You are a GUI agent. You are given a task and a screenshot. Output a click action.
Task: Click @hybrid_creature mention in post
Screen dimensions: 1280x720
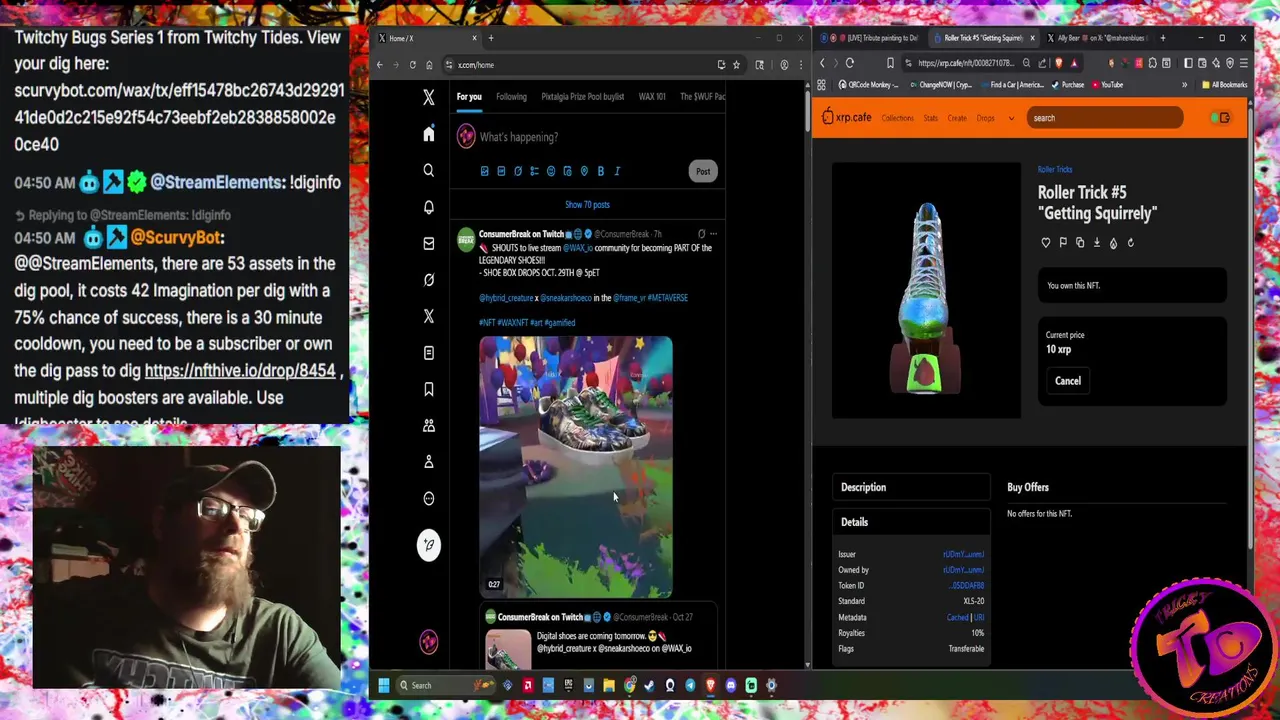(506, 298)
